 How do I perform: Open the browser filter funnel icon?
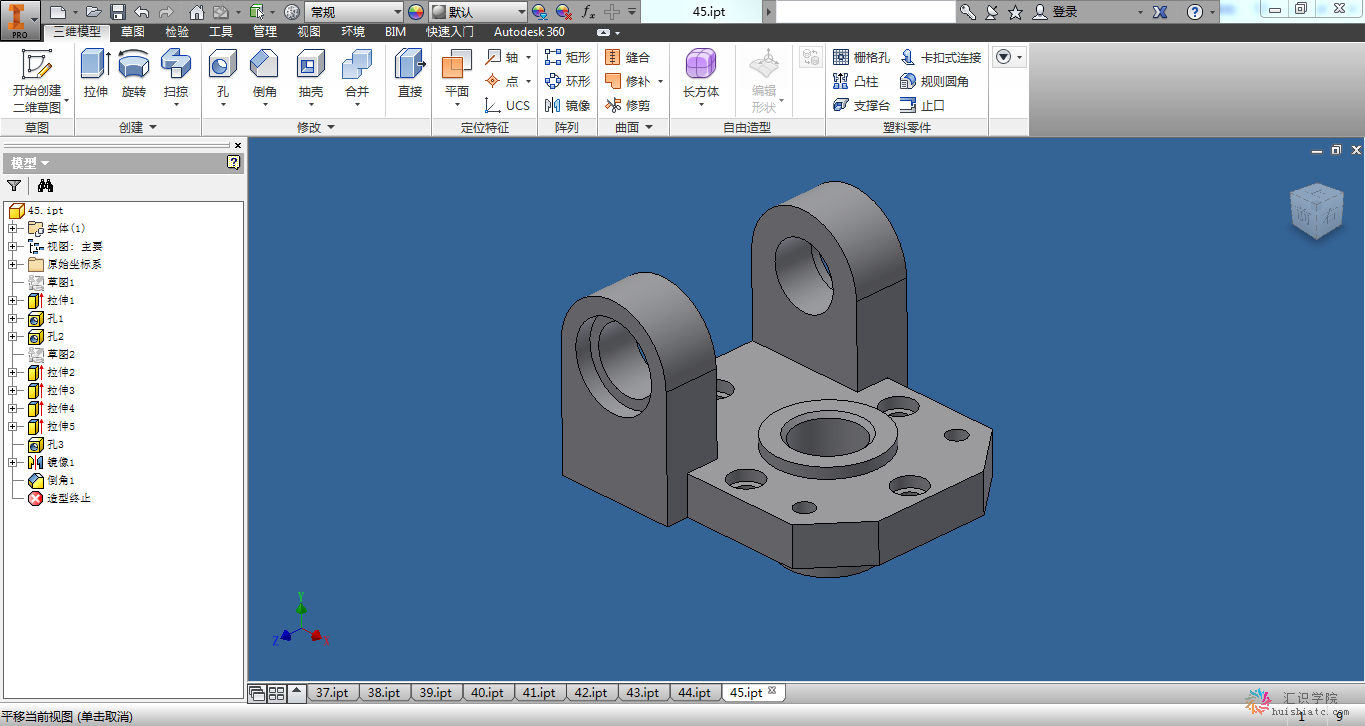(x=14, y=185)
